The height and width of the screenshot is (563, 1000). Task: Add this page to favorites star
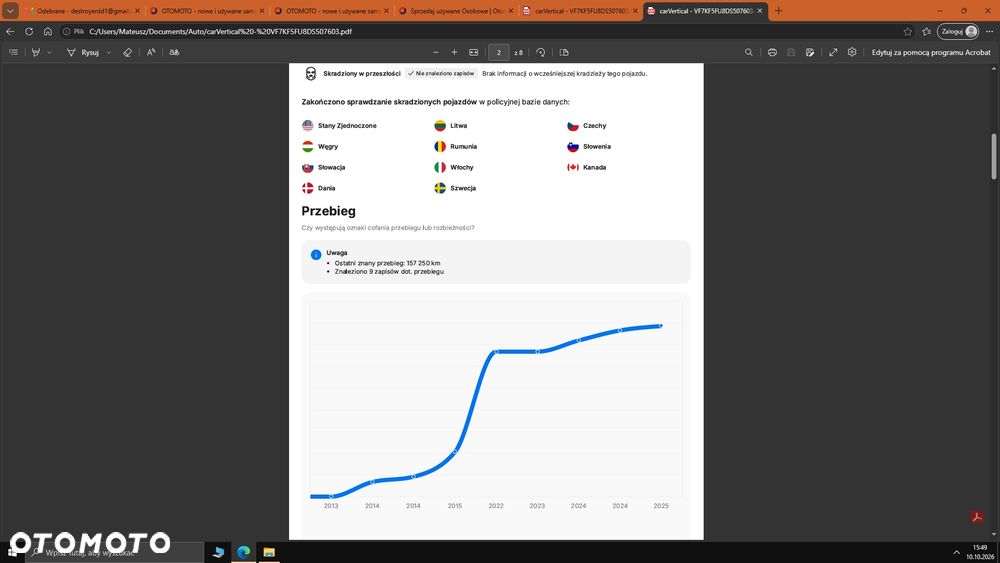(x=908, y=31)
